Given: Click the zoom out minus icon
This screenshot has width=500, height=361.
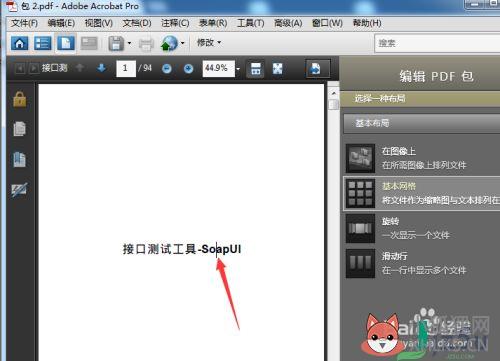Looking at the screenshot, I should pos(167,69).
